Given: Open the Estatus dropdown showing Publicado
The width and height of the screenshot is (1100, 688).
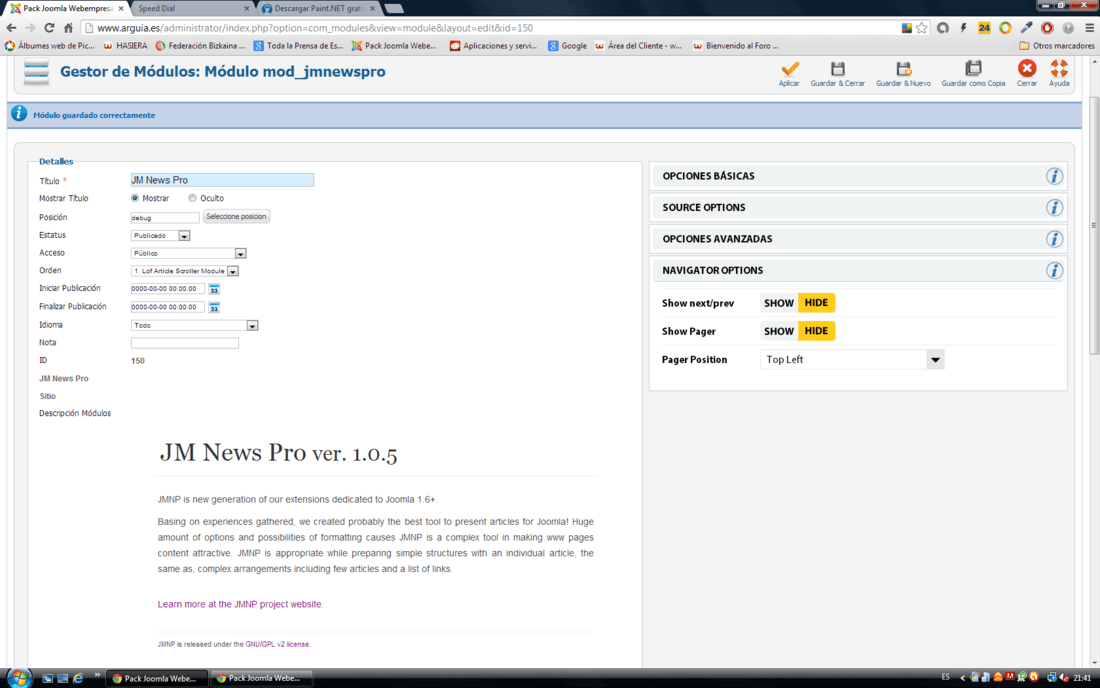Looking at the screenshot, I should point(161,236).
